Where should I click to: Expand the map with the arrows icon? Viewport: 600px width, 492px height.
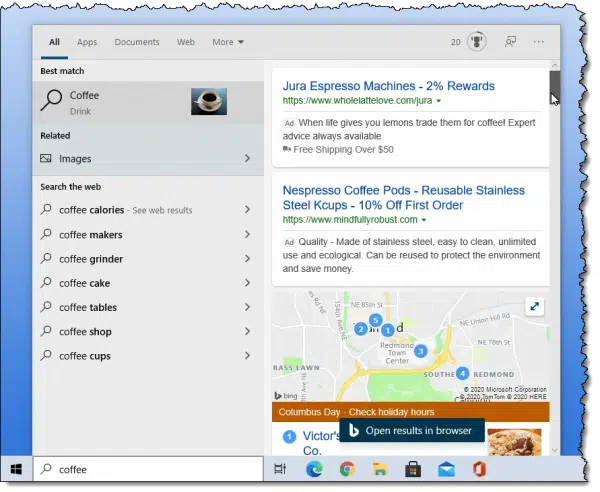(535, 308)
